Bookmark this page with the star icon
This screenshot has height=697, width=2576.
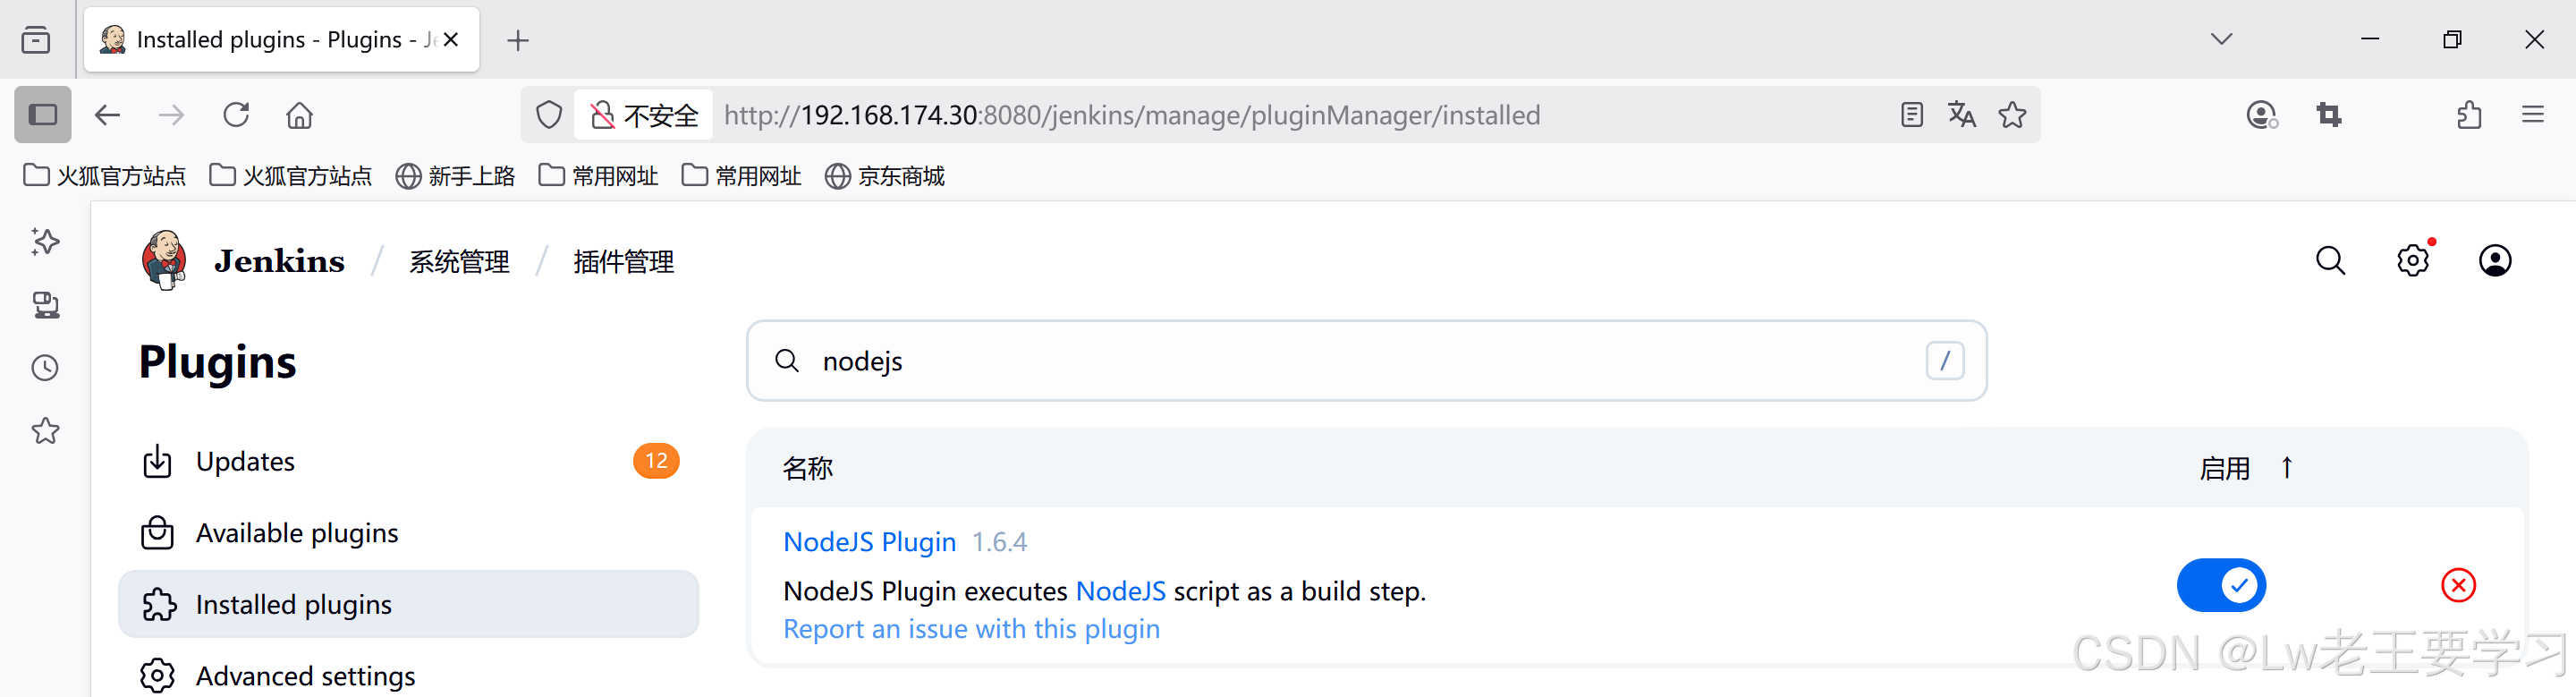click(2012, 115)
